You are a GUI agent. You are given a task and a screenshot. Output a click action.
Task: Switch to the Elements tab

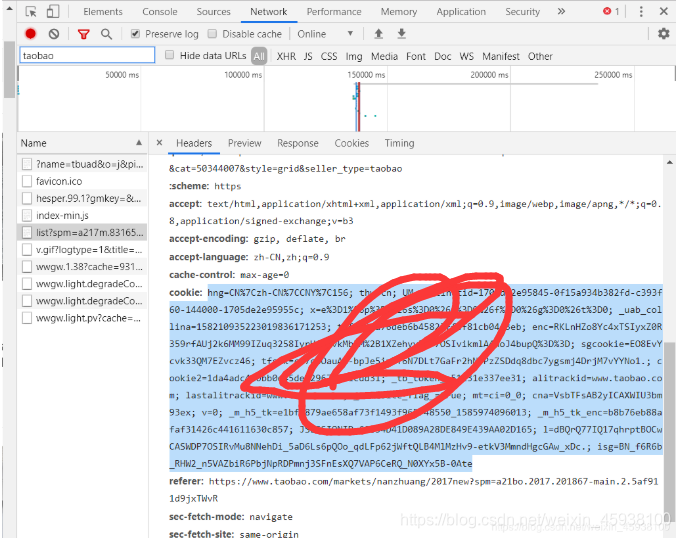click(x=103, y=12)
